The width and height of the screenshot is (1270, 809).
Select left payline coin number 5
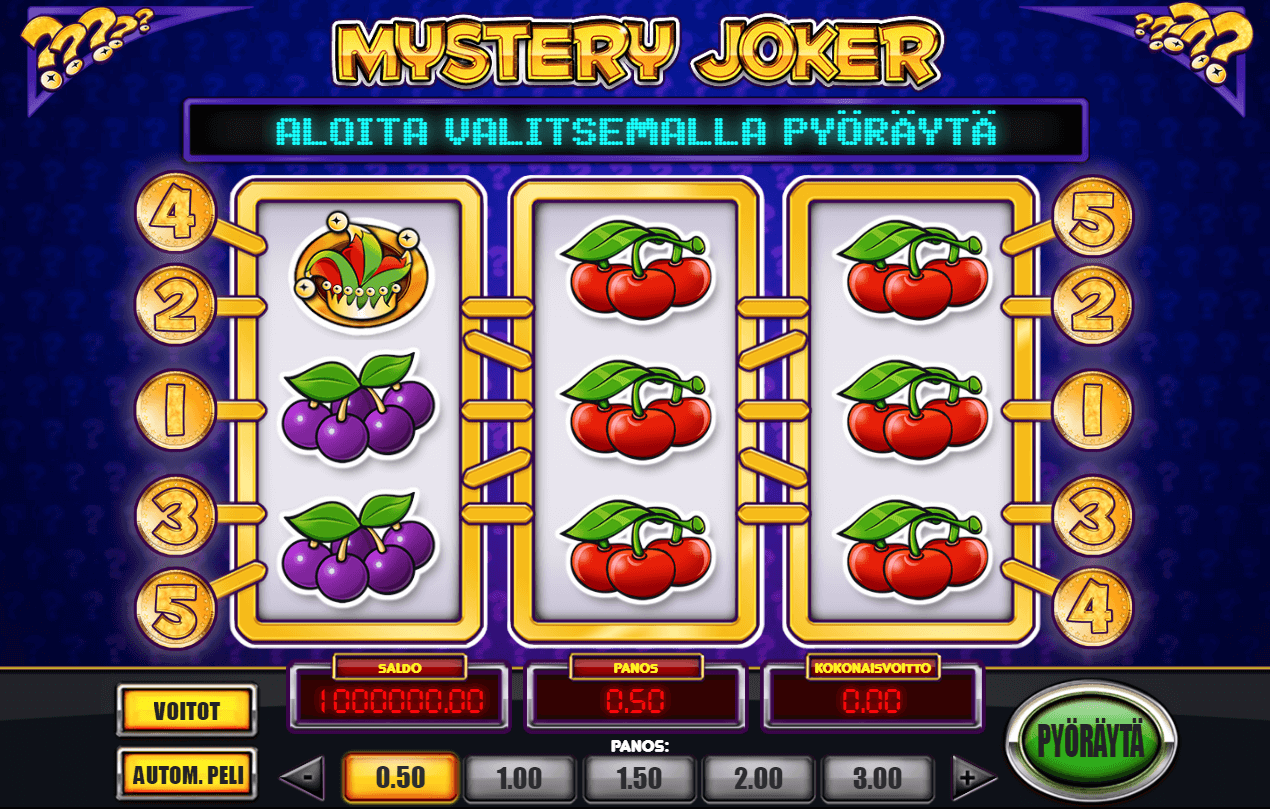176,608
